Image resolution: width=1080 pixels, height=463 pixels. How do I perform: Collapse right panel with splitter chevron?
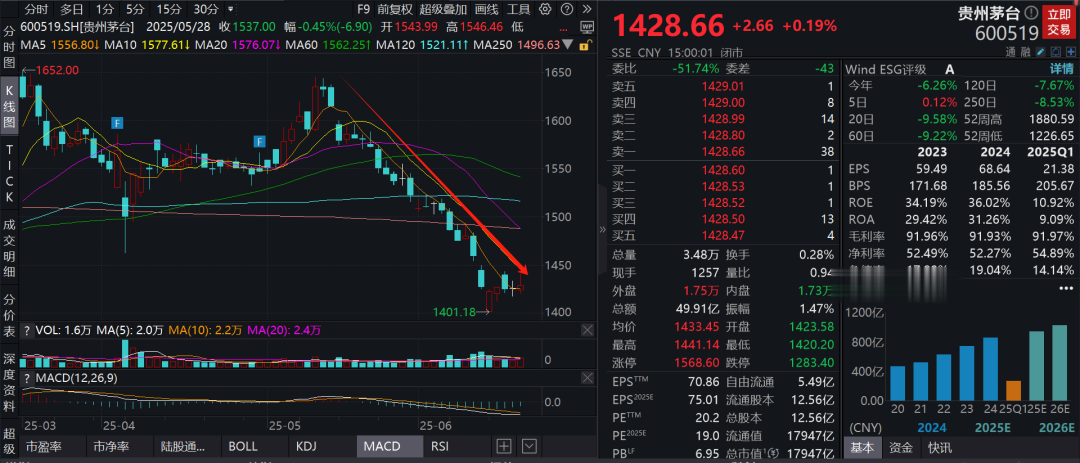coord(603,229)
